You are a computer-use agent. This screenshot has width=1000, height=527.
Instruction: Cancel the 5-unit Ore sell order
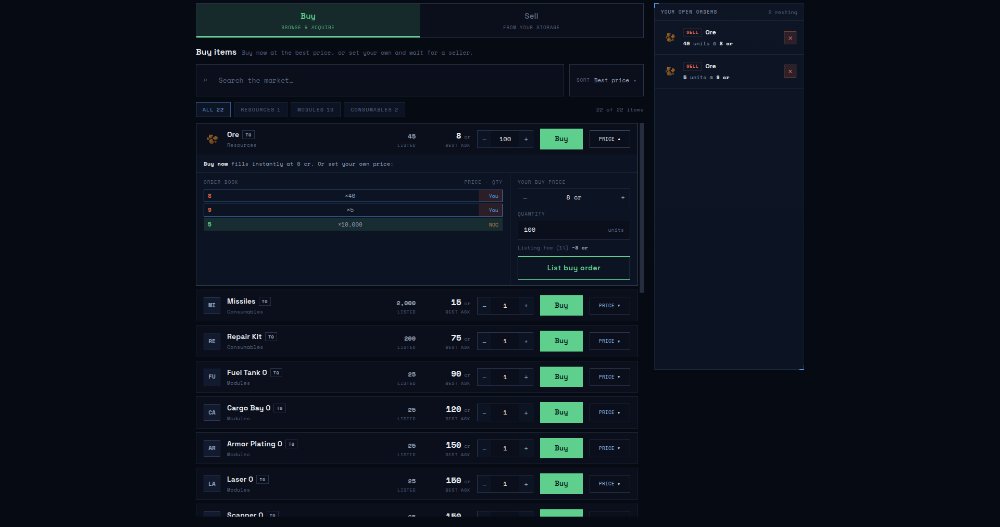pos(790,71)
